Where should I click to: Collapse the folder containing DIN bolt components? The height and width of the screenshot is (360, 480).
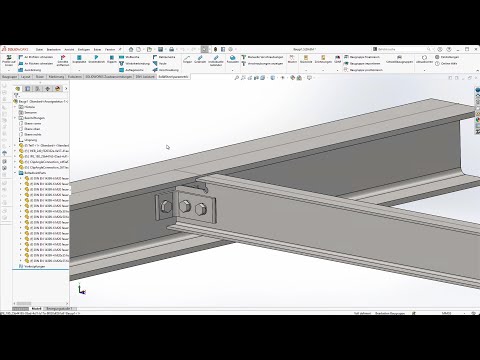(x=15, y=173)
